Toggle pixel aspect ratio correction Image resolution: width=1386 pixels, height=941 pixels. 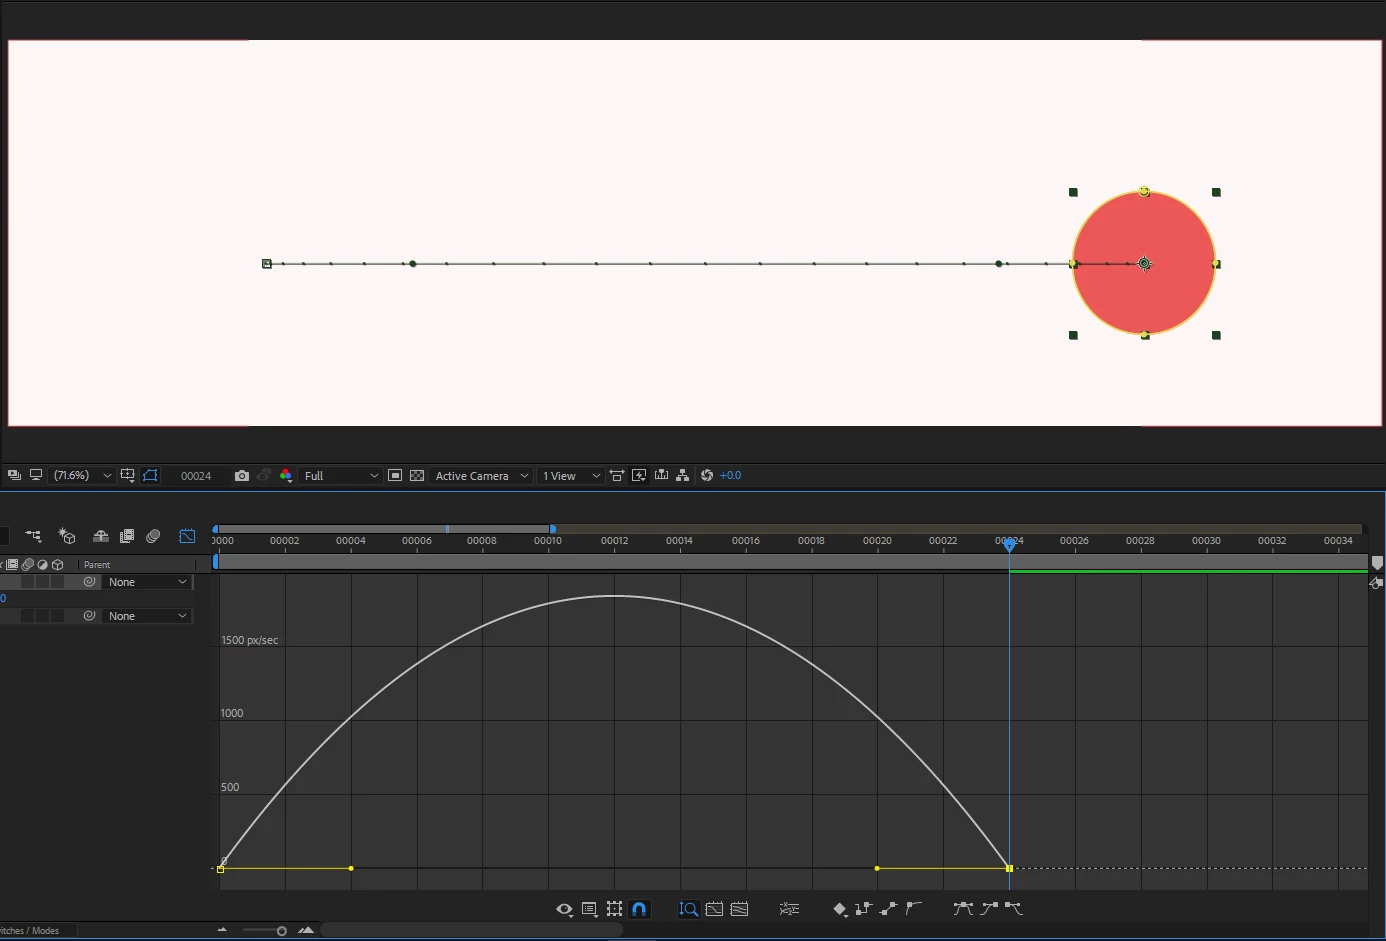617,475
